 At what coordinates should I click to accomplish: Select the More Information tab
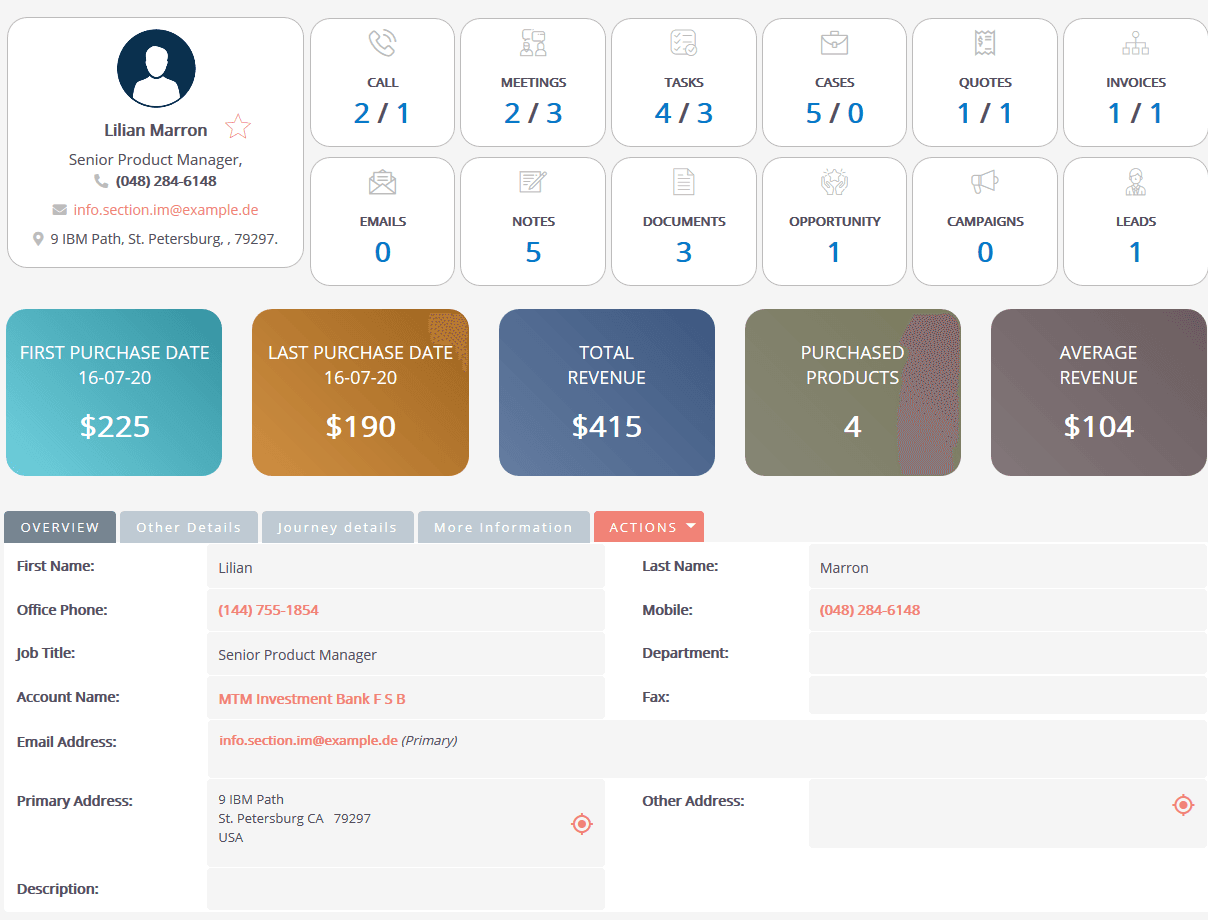[x=503, y=526]
